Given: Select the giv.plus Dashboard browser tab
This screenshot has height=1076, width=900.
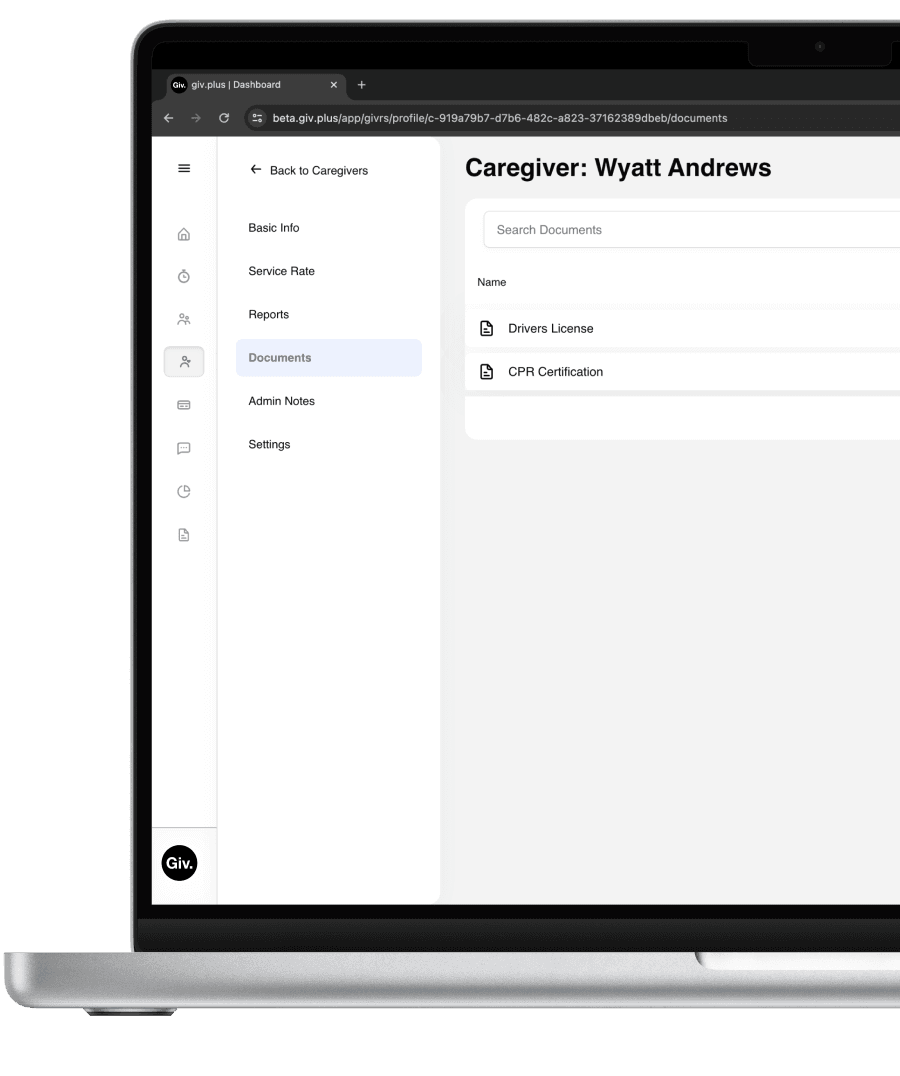Looking at the screenshot, I should click(x=255, y=84).
